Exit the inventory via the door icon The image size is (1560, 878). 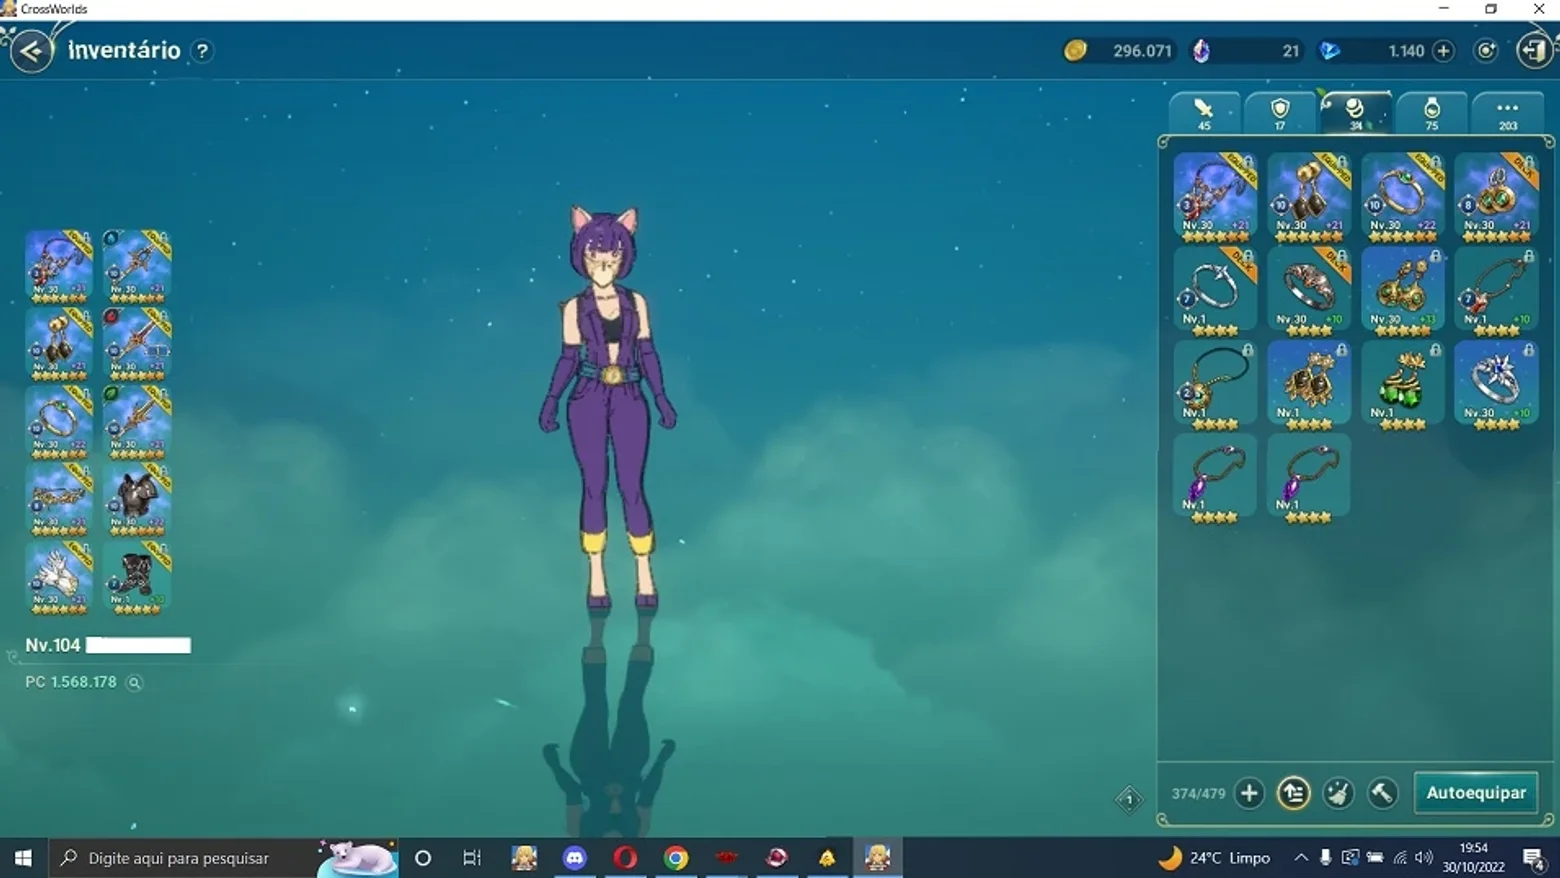tap(1534, 51)
